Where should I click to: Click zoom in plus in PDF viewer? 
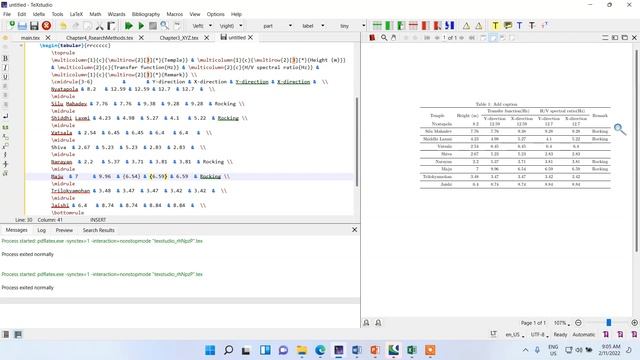tap(634, 323)
